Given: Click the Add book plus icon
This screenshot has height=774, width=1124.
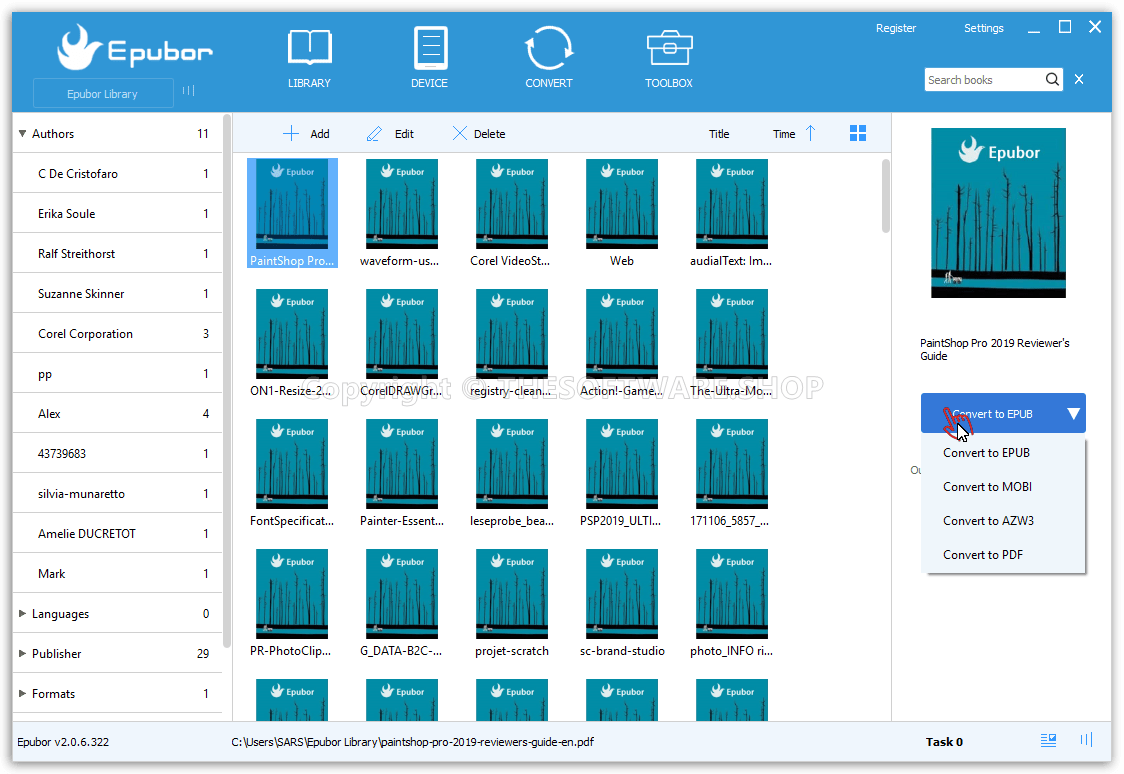Looking at the screenshot, I should click(x=291, y=133).
